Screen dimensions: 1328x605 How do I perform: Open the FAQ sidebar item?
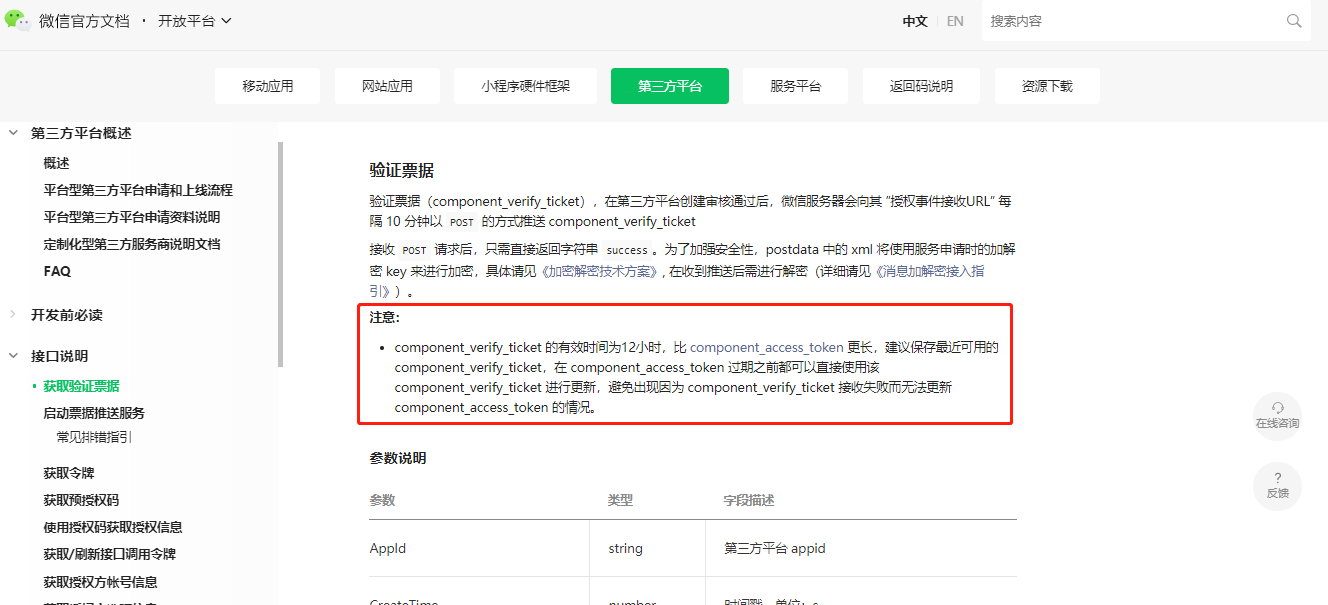57,271
